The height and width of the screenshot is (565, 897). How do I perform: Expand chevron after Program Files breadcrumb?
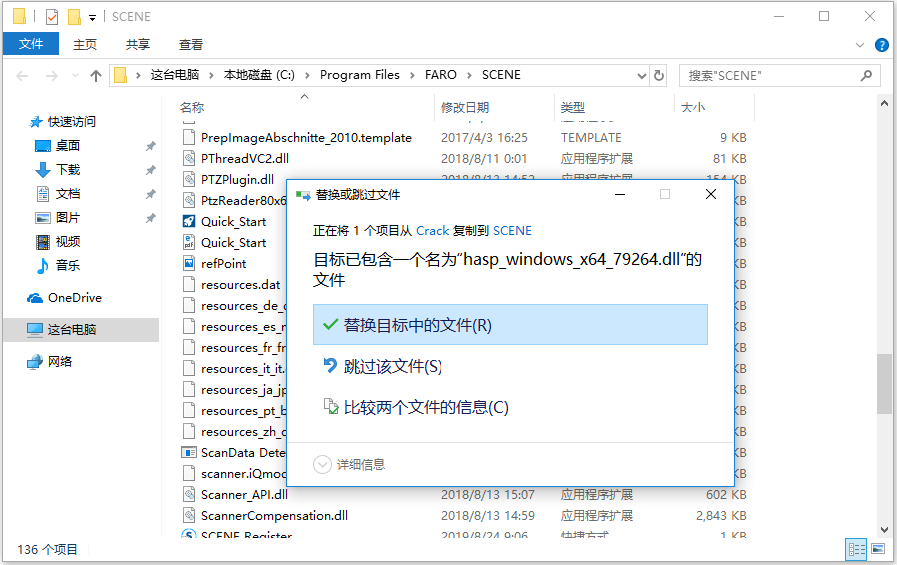412,75
